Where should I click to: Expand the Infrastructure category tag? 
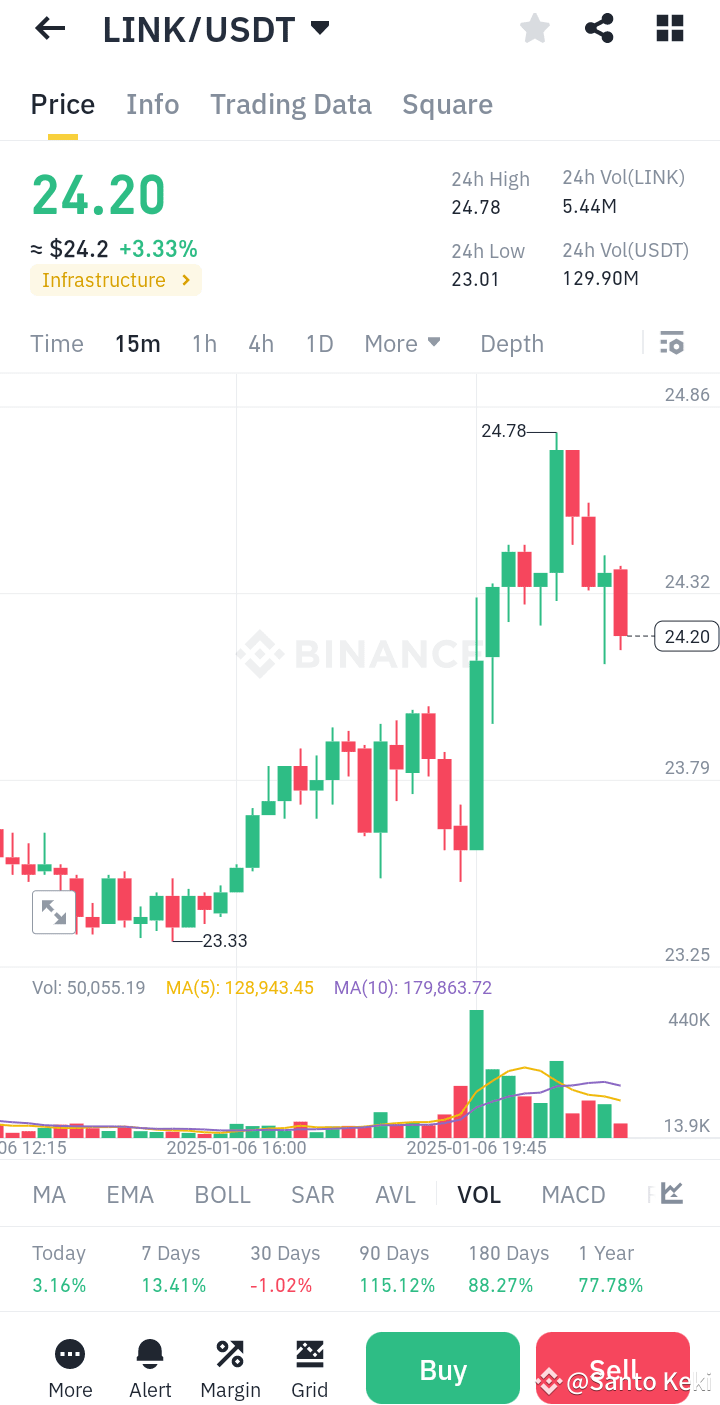(x=115, y=280)
